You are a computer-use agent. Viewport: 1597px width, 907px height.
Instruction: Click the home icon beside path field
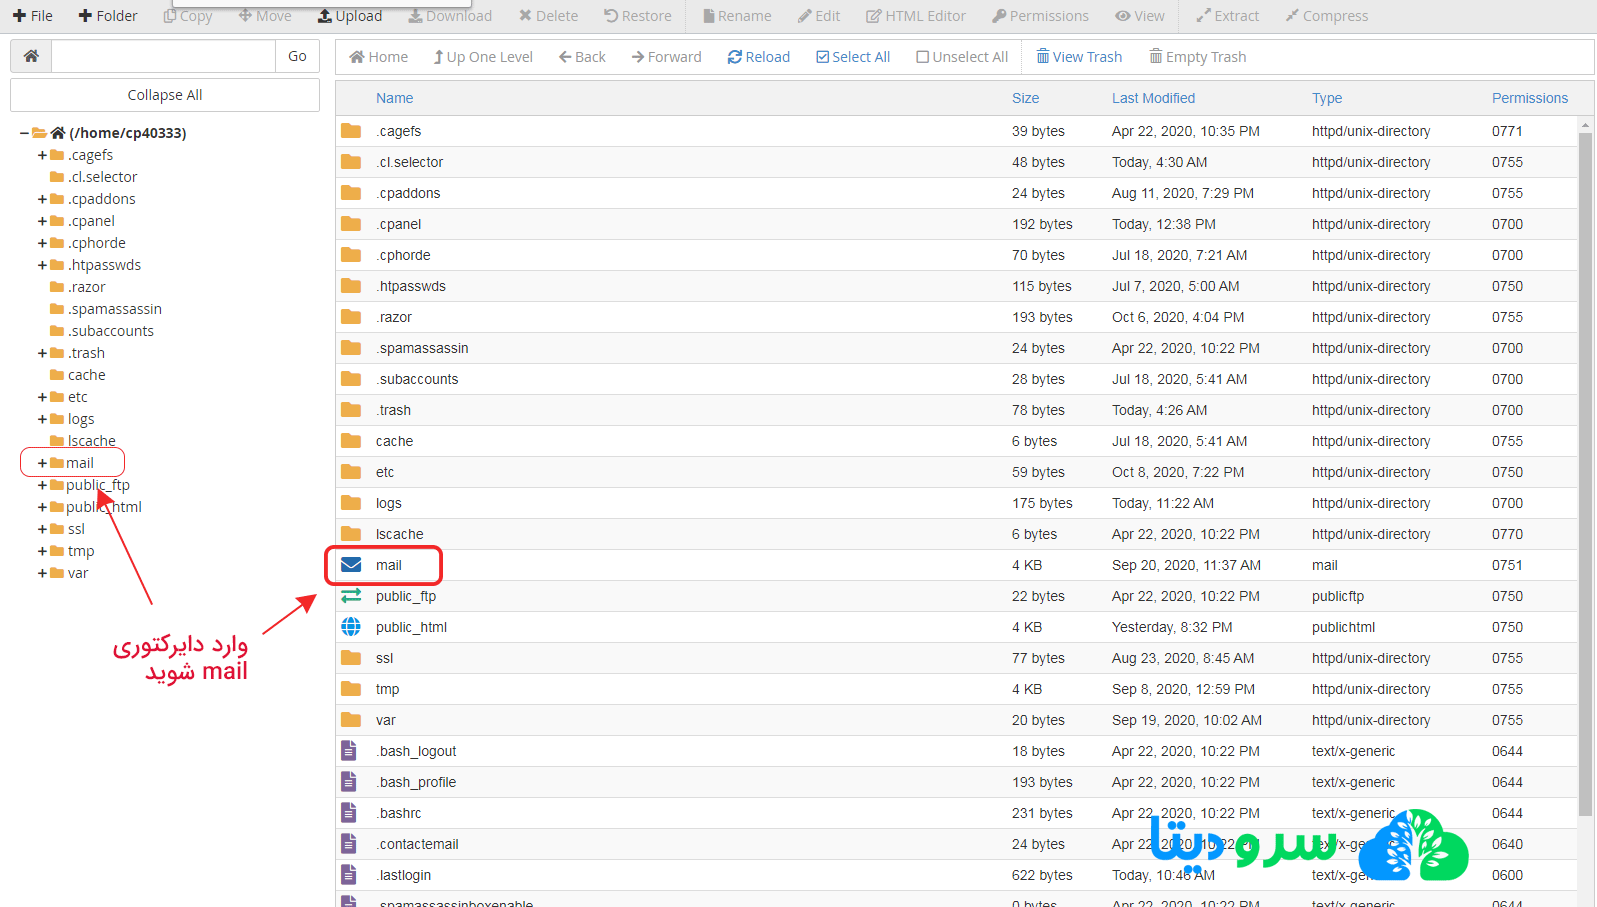point(31,56)
